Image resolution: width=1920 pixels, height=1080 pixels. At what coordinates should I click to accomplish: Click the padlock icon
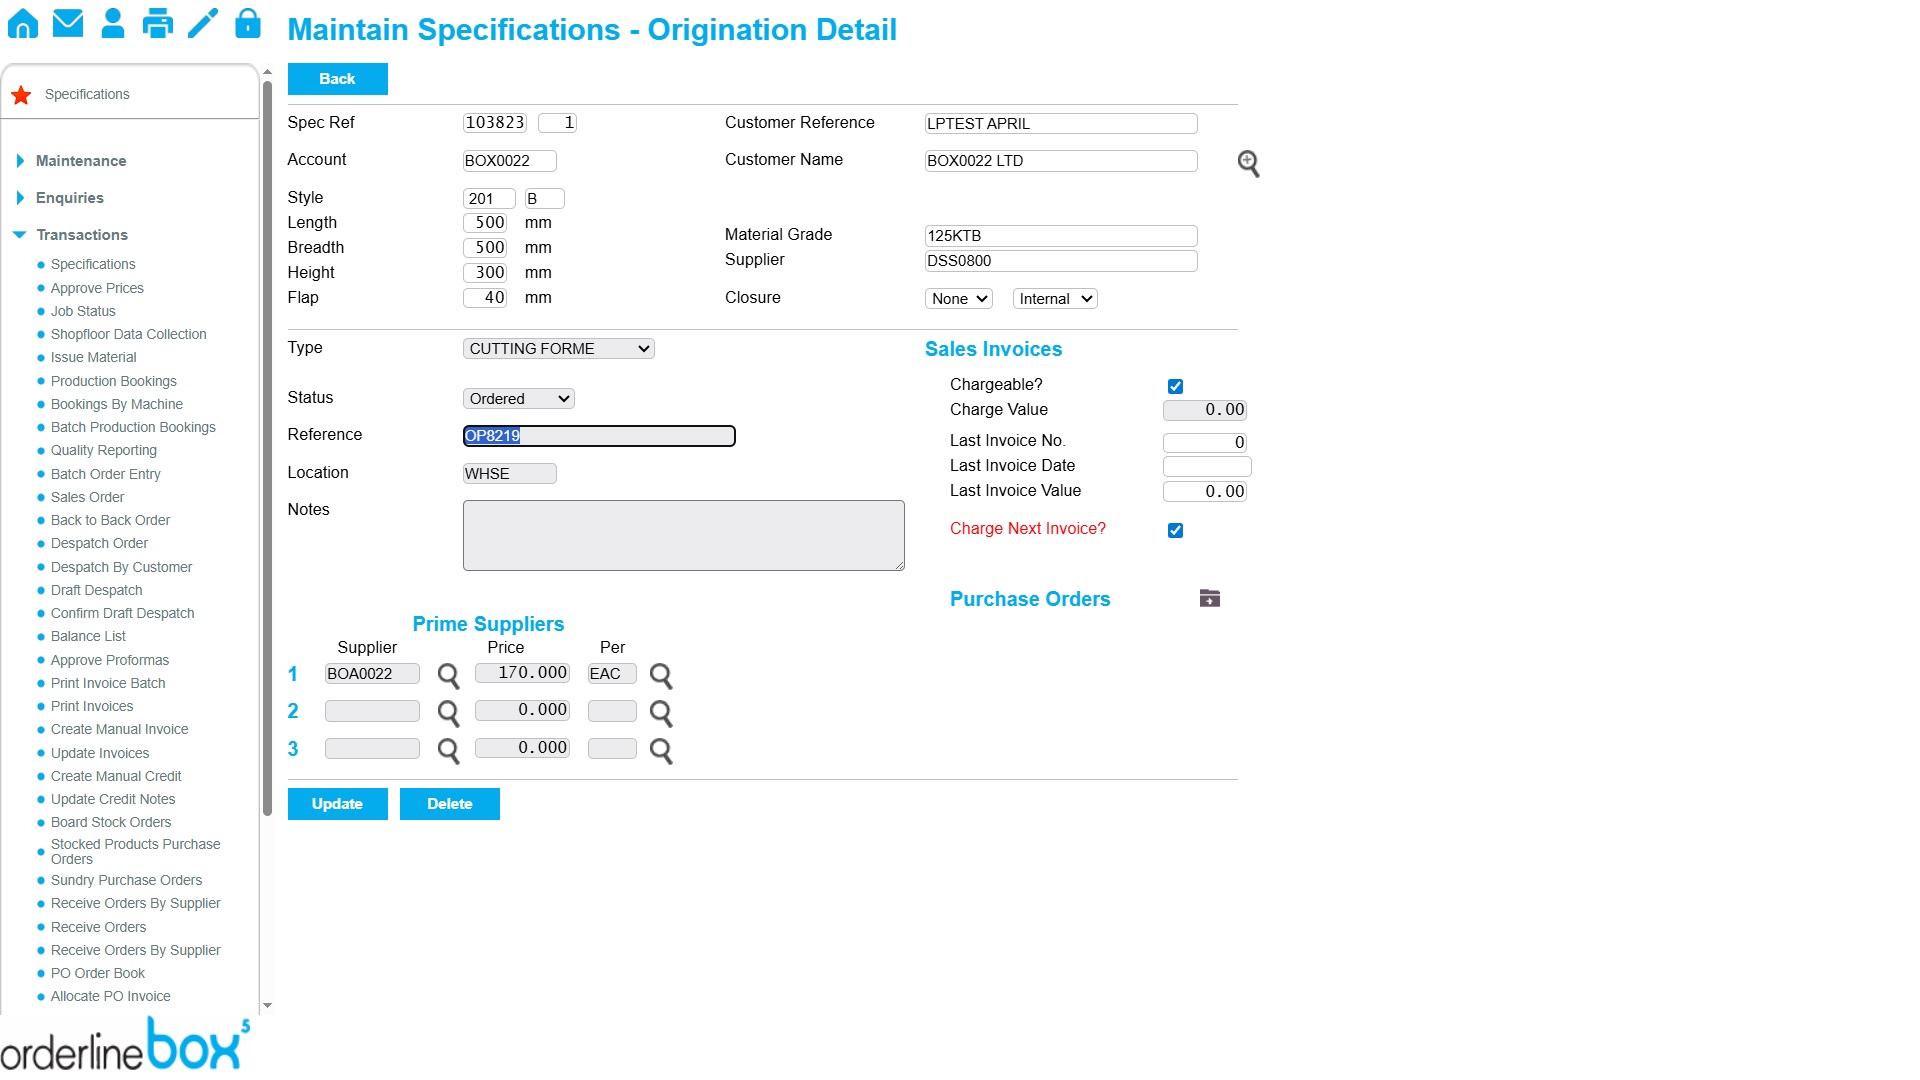pyautogui.click(x=247, y=23)
